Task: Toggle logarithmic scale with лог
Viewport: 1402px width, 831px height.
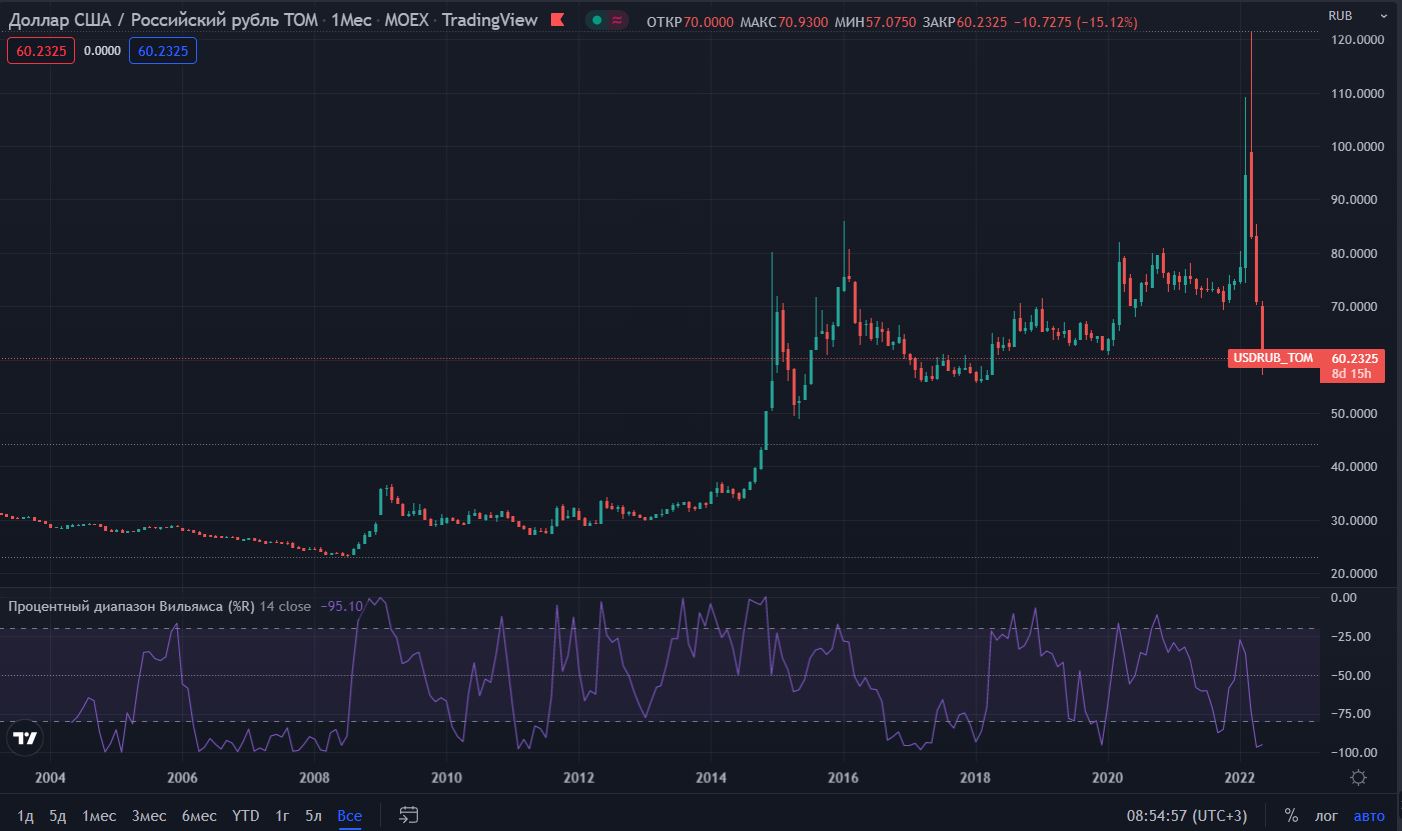Action: (1325, 815)
